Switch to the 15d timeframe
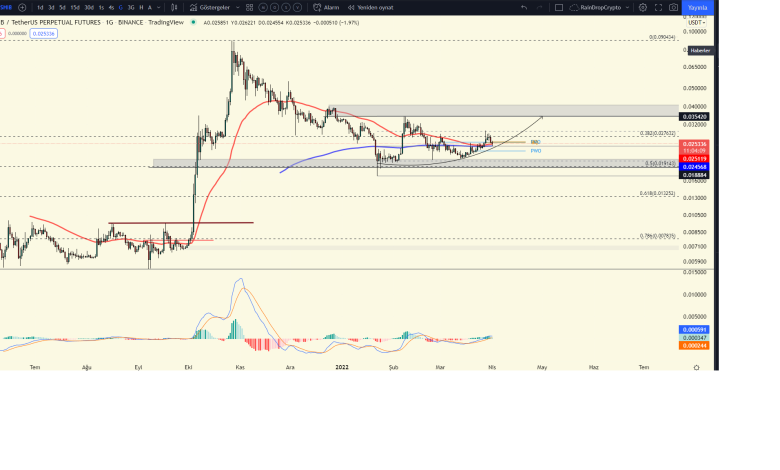The width and height of the screenshot is (780, 470). pos(75,7)
